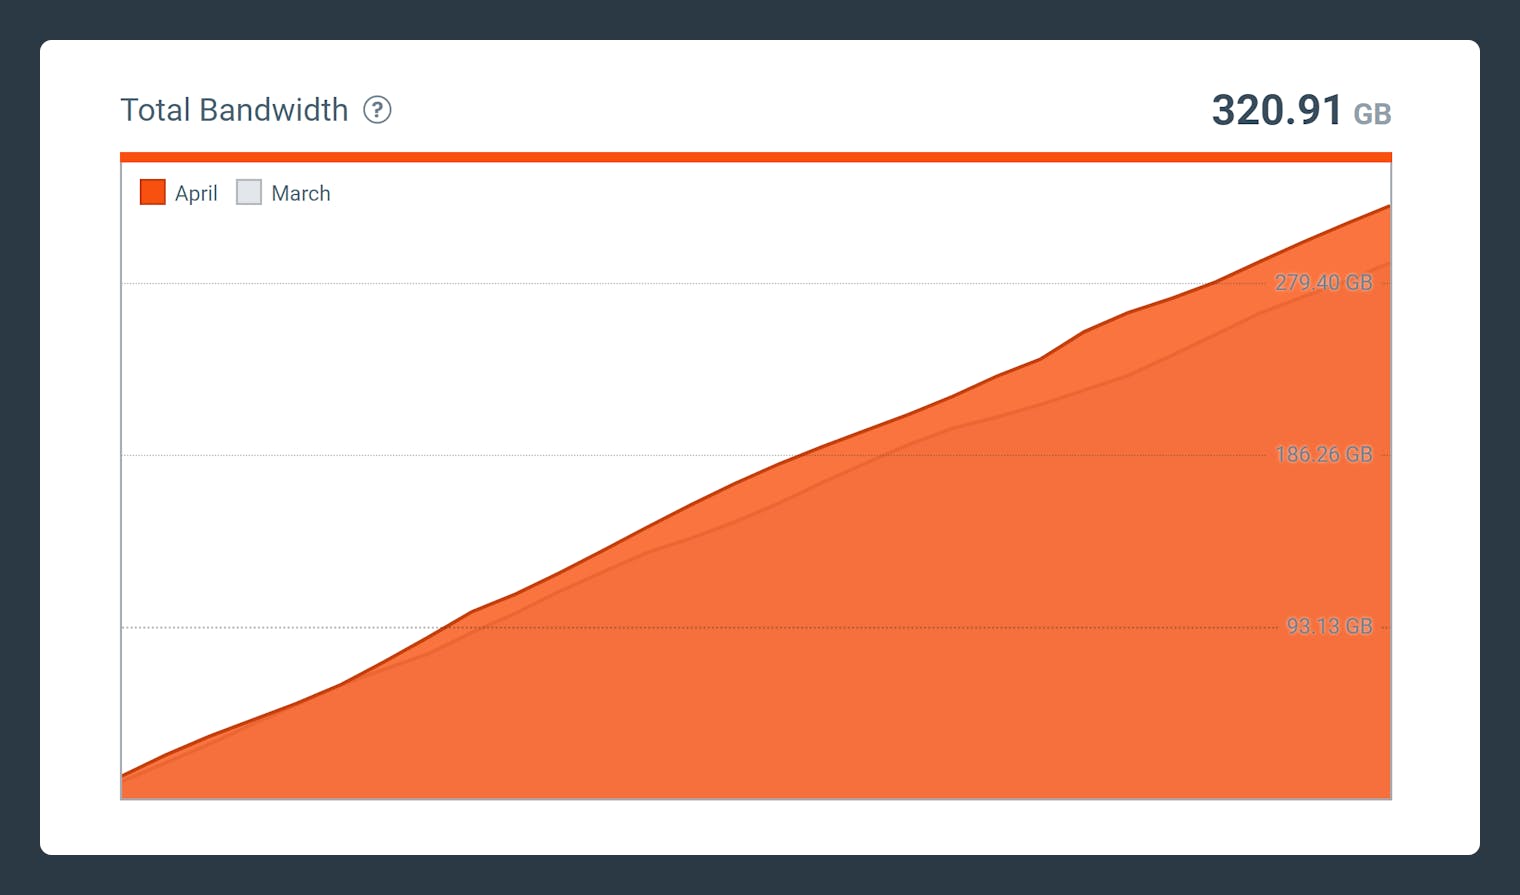Toggle the March series label
Screen dimensions: 1520x895
301,193
